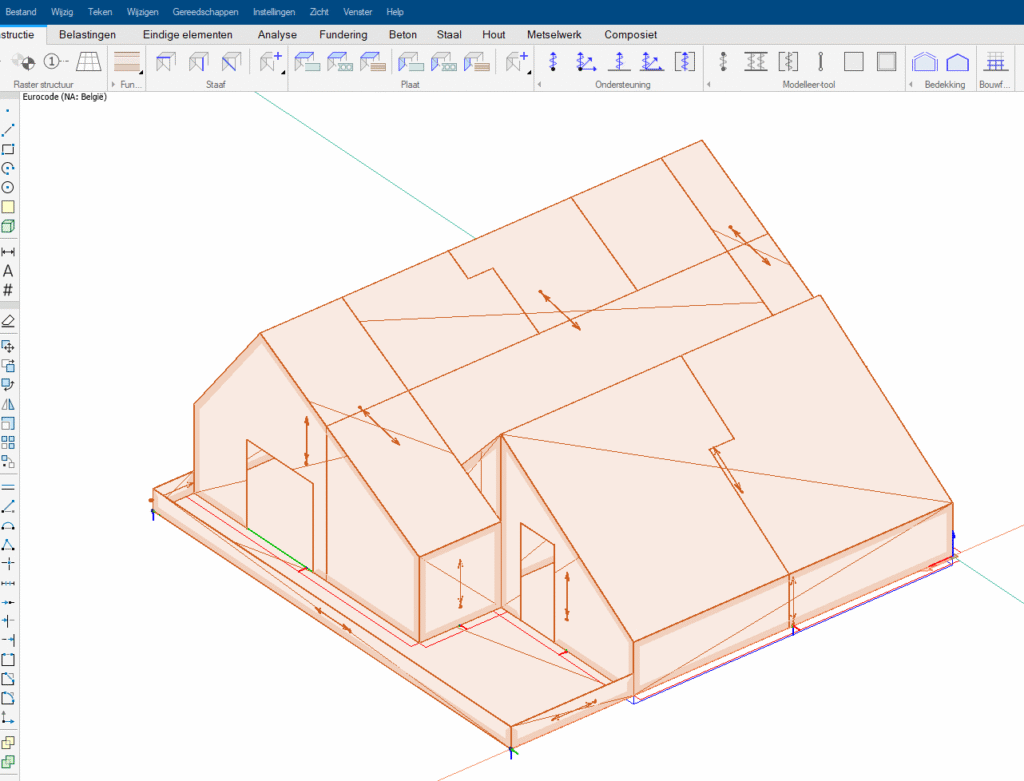Activate the eraser tool

tap(8, 321)
